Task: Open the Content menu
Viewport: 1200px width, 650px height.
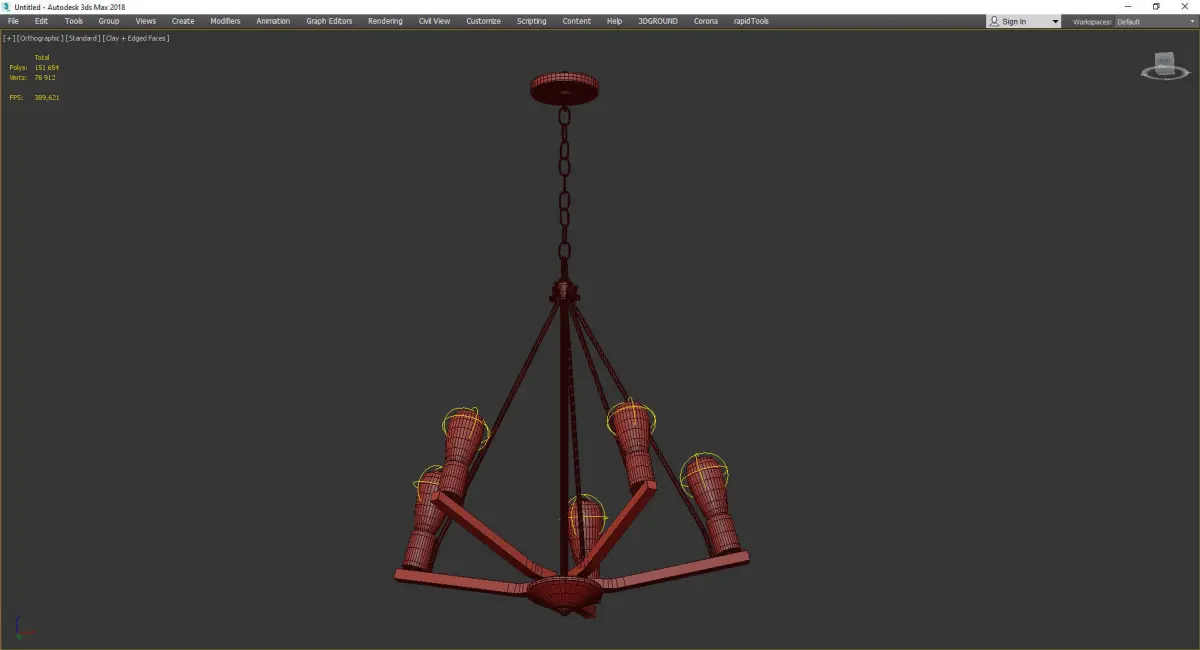Action: (x=576, y=21)
